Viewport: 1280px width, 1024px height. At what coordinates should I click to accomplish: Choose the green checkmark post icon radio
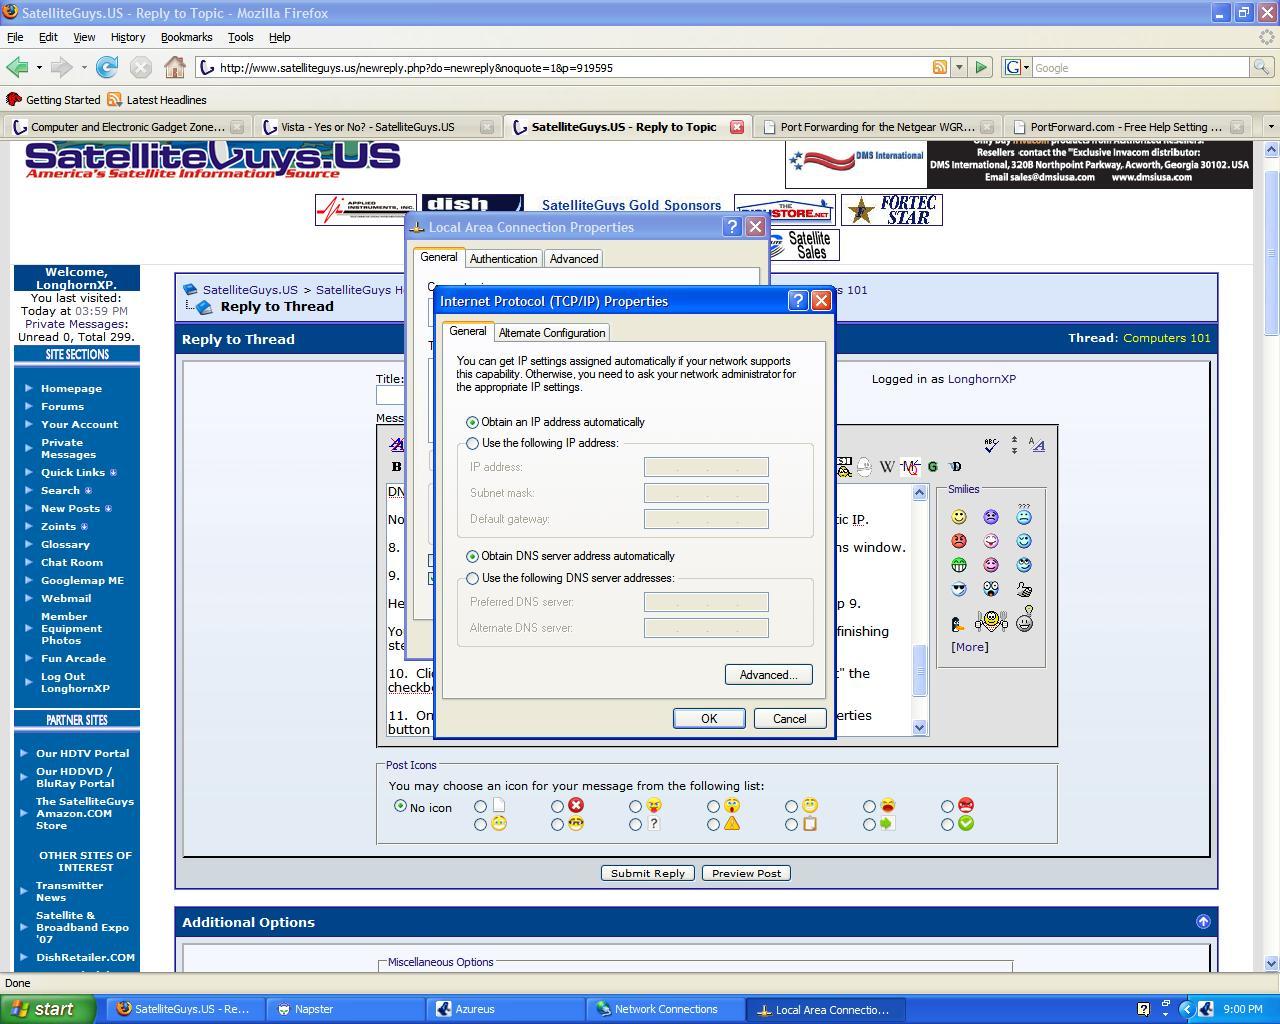(948, 825)
